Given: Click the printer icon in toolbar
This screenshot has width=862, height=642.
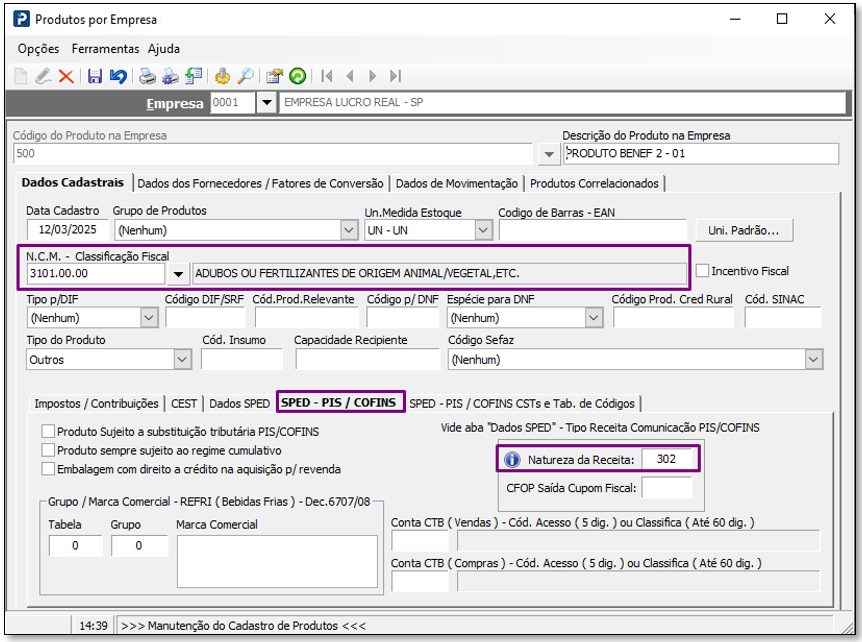Looking at the screenshot, I should [x=147, y=76].
